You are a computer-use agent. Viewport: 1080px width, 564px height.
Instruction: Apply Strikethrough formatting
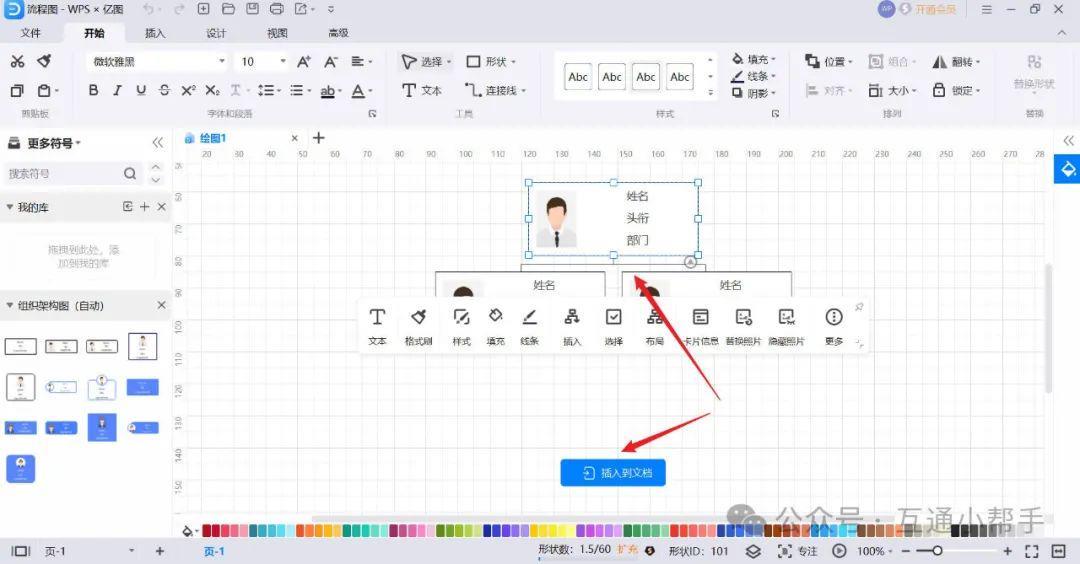click(x=164, y=90)
